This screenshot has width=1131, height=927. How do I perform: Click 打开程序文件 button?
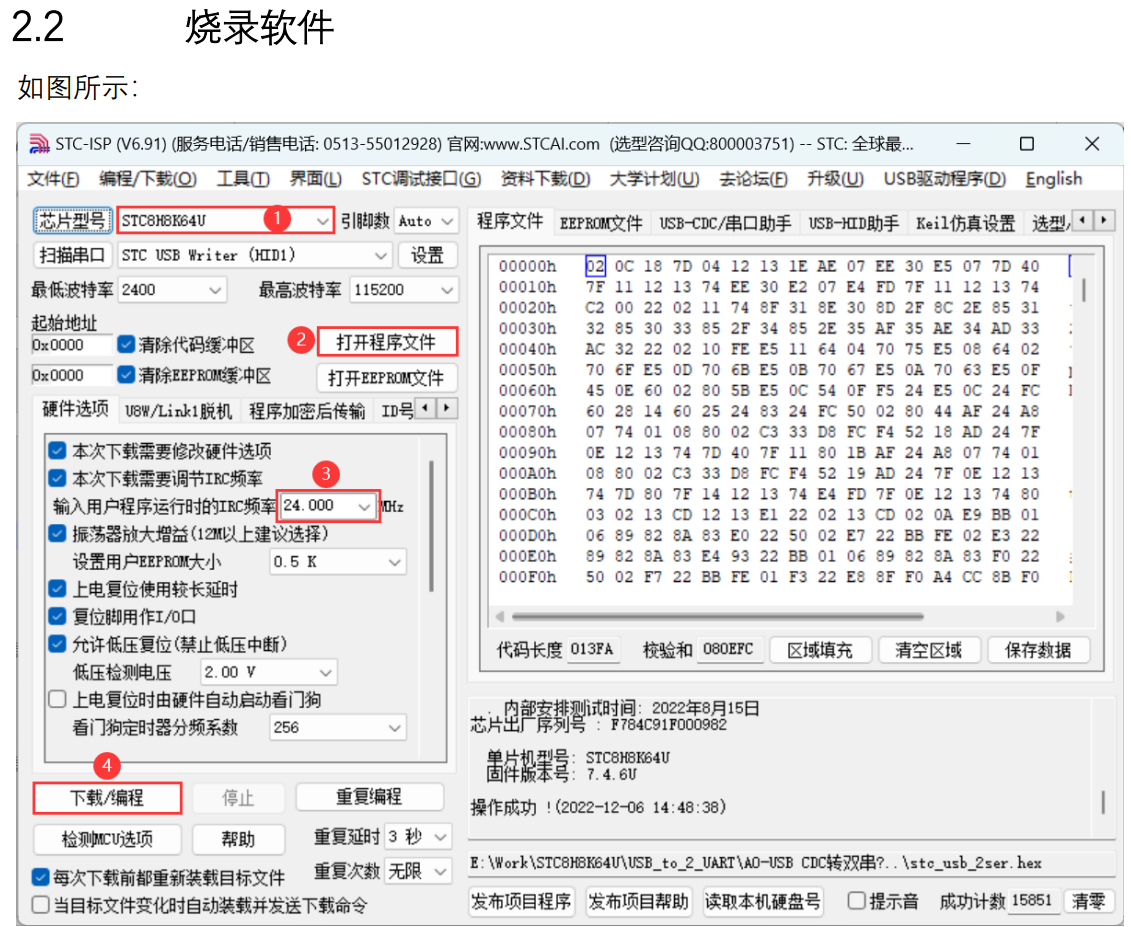click(x=387, y=342)
